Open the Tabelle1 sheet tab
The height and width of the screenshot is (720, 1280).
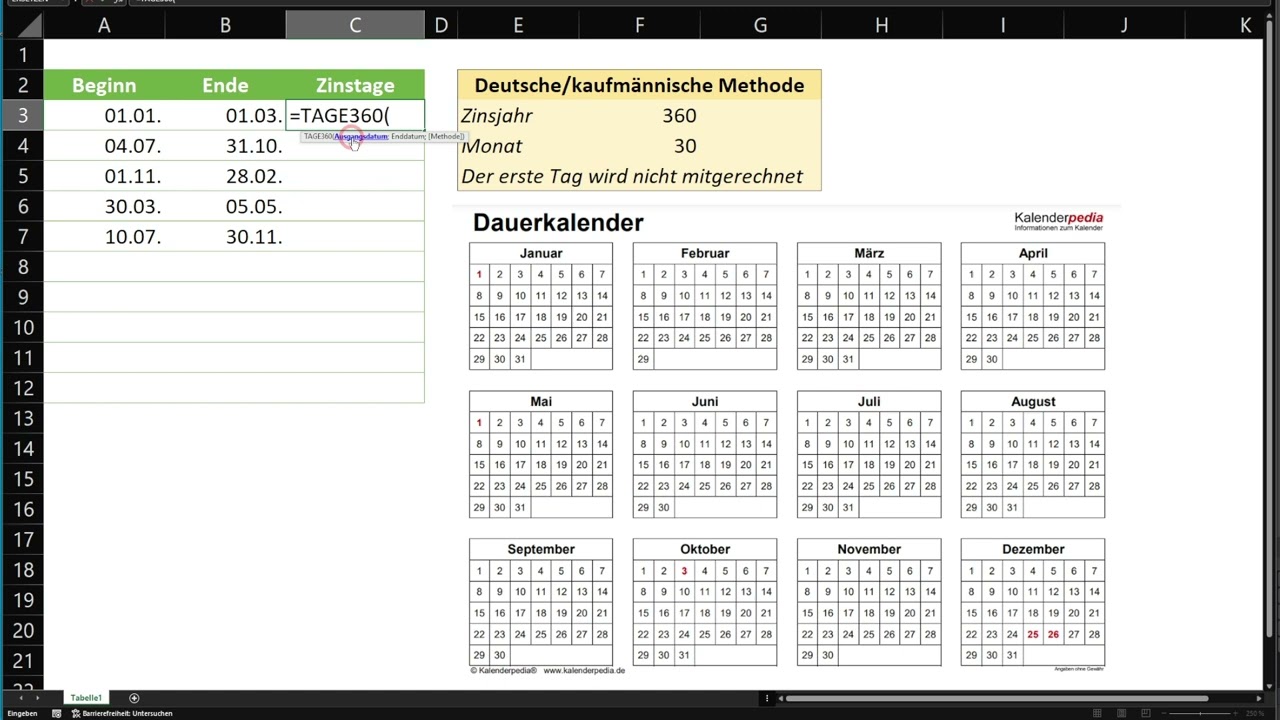click(86, 698)
